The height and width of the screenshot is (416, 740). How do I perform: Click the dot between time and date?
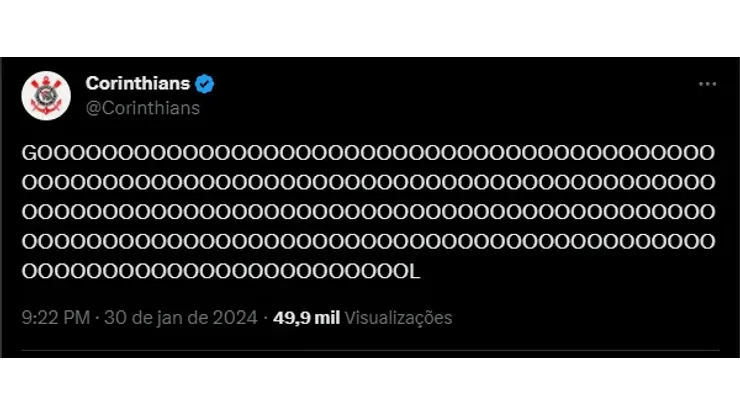[x=97, y=318]
